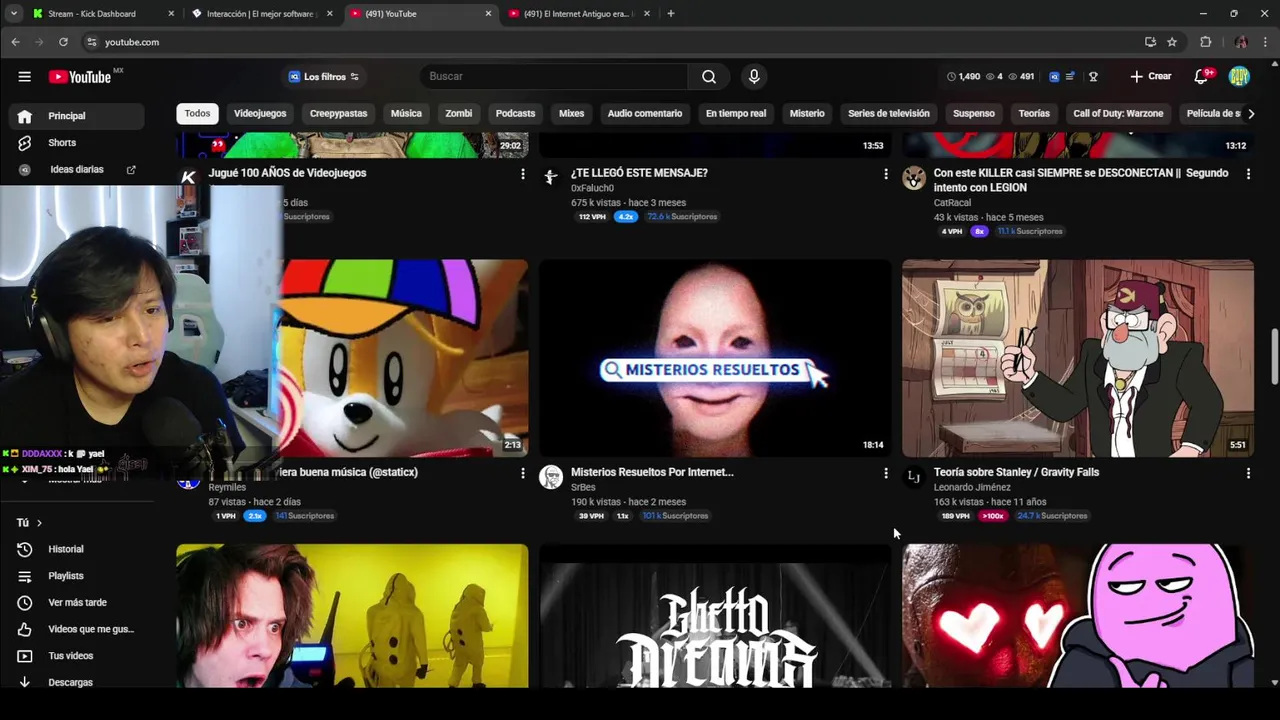The image size is (1280, 720).
Task: Select the Podcasts chip
Action: pyautogui.click(x=515, y=113)
